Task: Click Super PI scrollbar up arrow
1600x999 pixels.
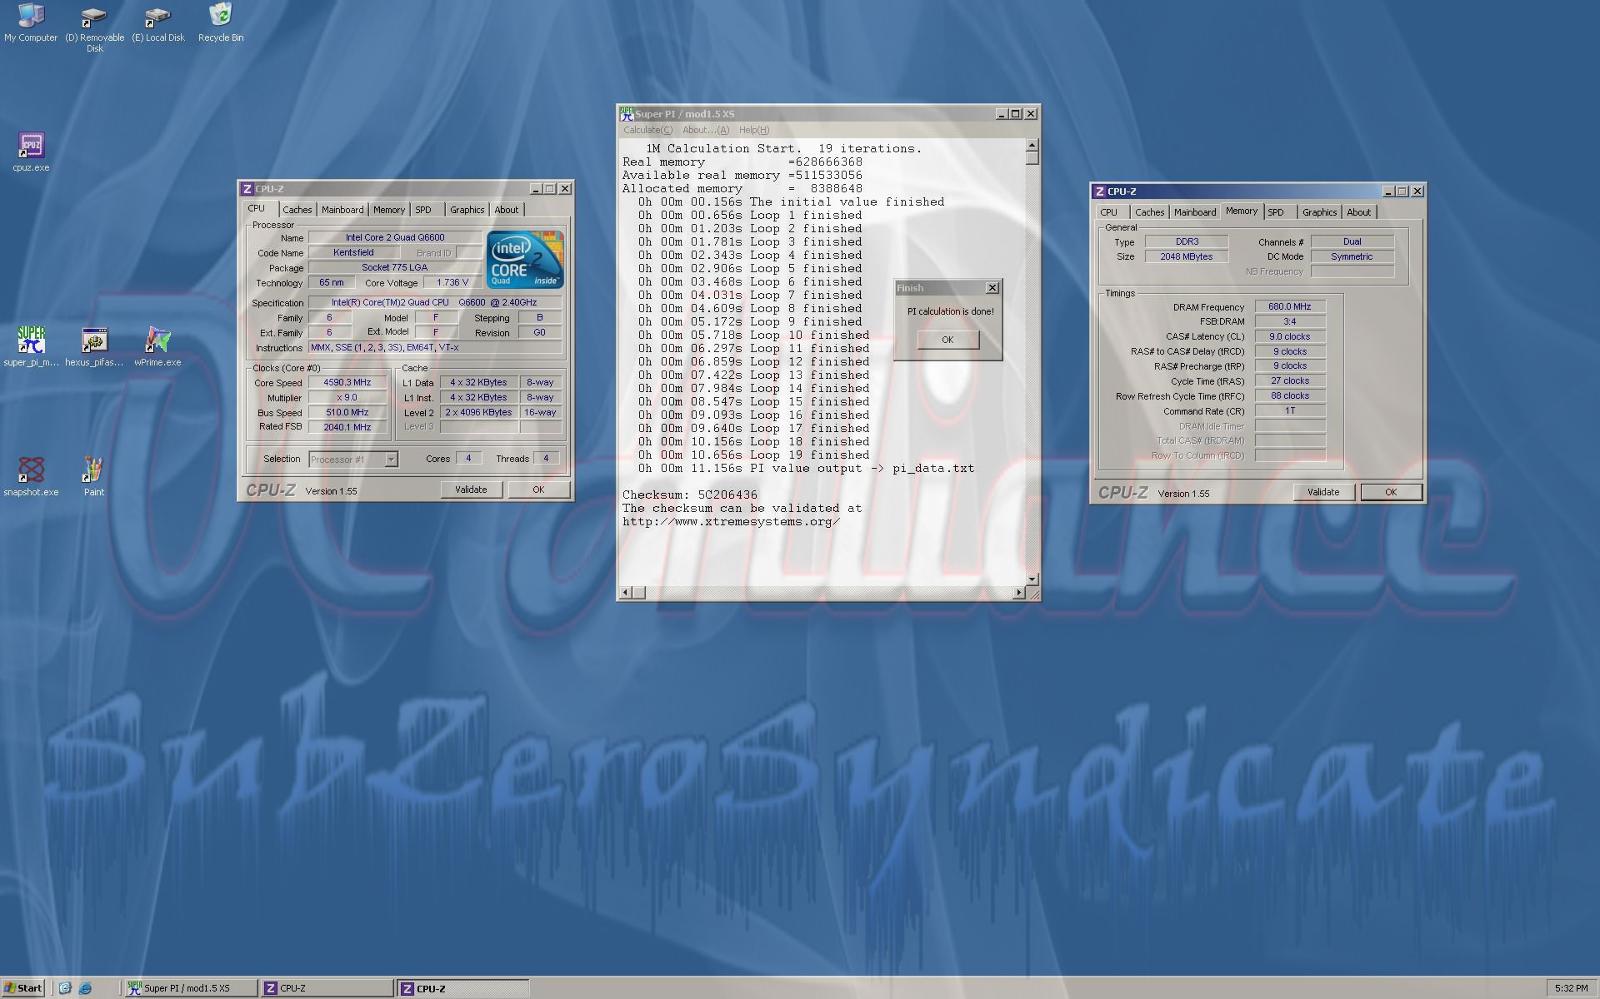Action: click(x=1032, y=146)
